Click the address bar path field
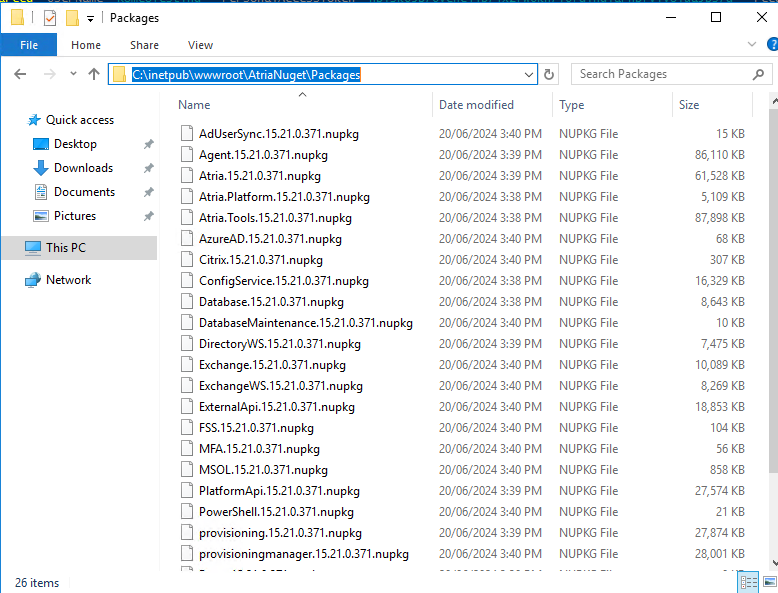 point(323,74)
